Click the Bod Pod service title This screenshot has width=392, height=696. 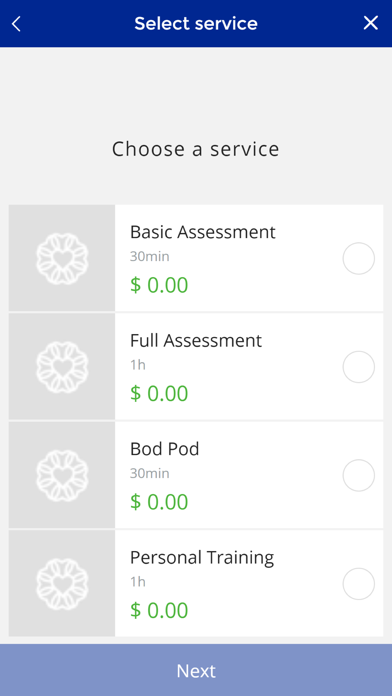[164, 449]
